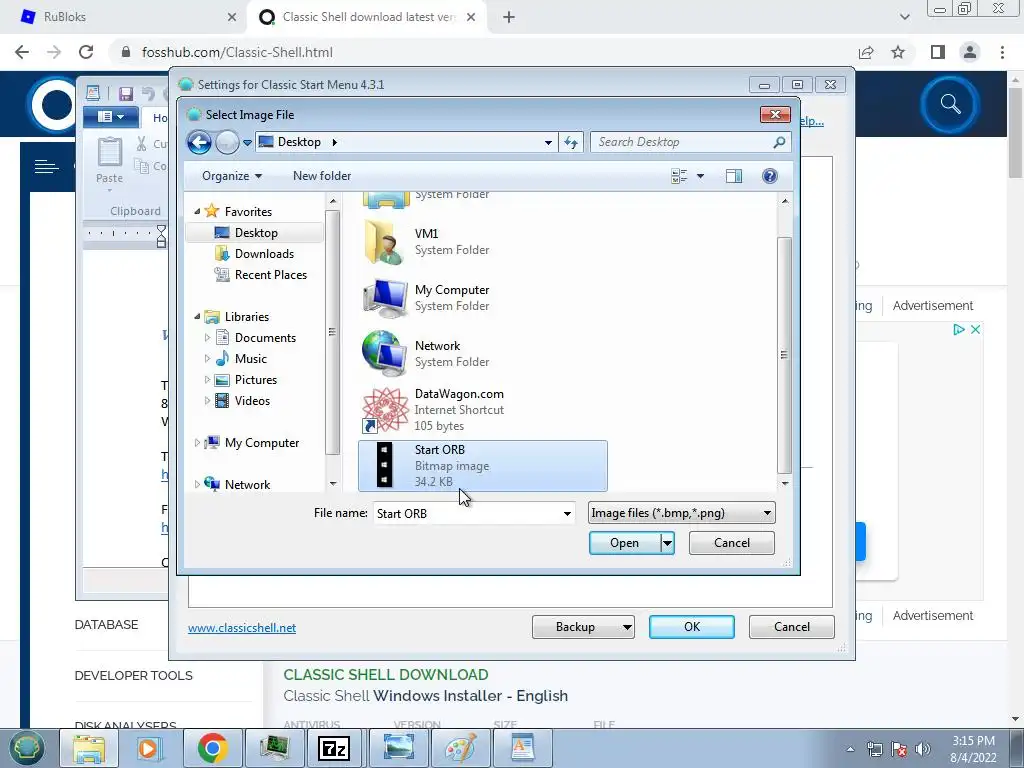The width and height of the screenshot is (1024, 768).
Task: Open www.classicshell.net link
Action: point(242,628)
